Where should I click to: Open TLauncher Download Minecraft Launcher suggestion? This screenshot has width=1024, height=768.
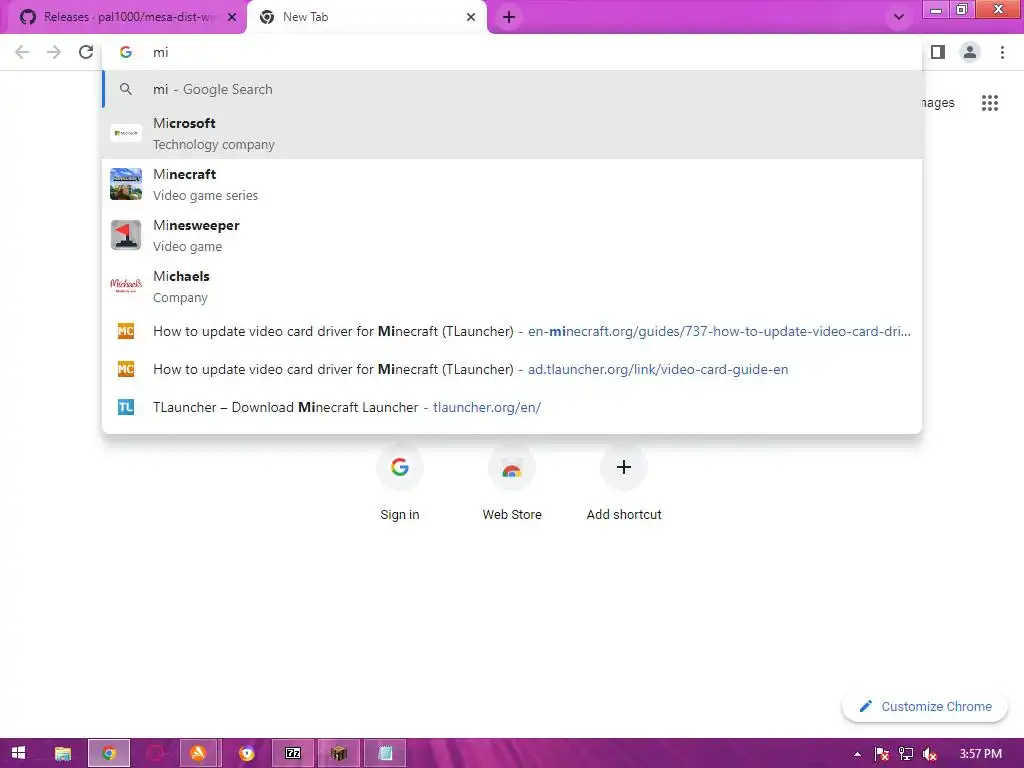[x=513, y=407]
